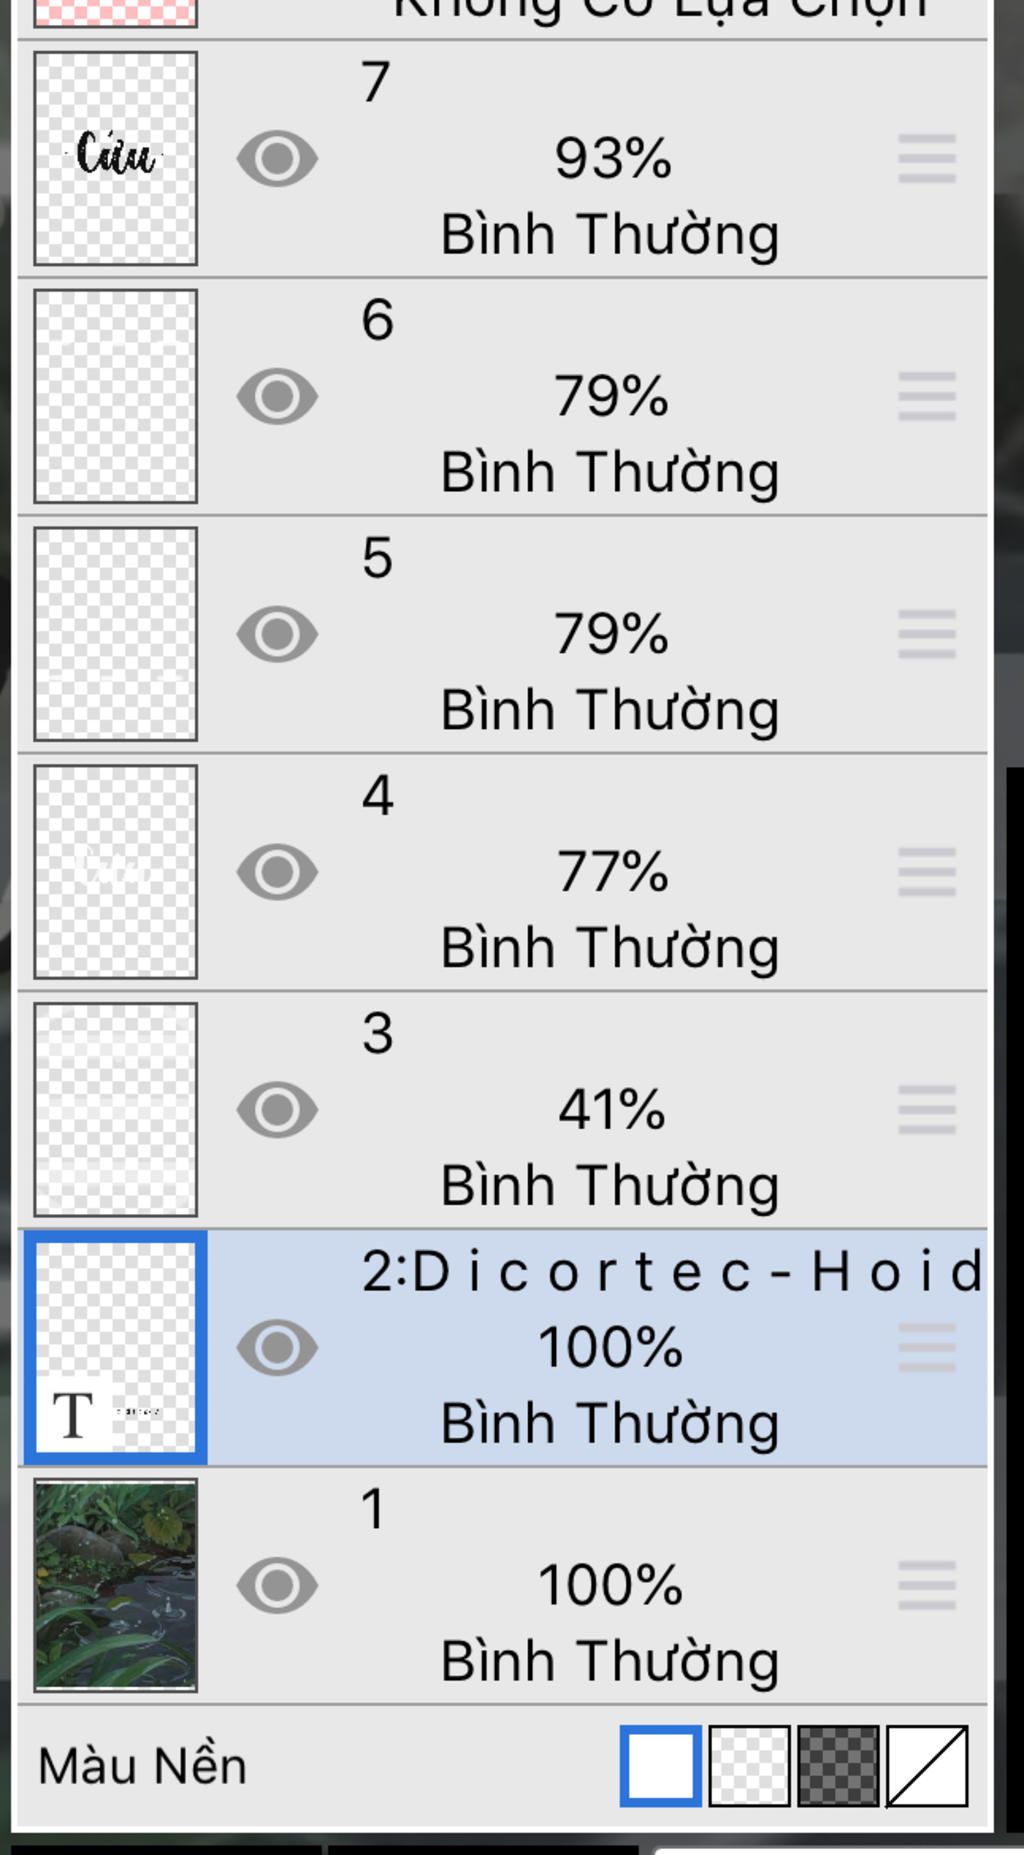Choose the light checkered transparent background
Screen dimensions: 1024x1855
point(749,1766)
